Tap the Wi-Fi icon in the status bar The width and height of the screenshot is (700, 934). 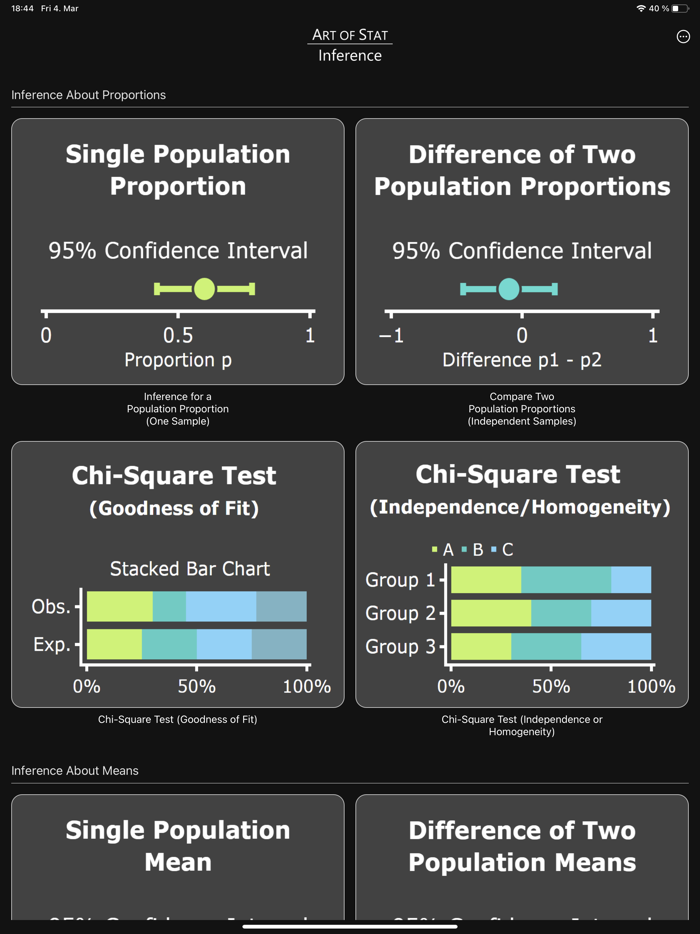pos(639,8)
